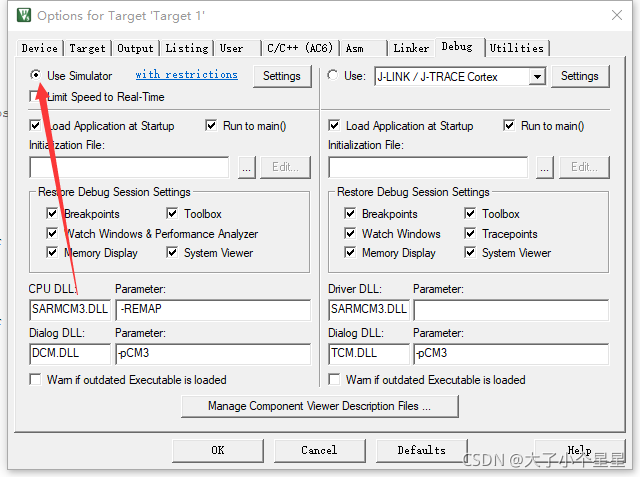Click the simulator Initialization File input field

click(129, 167)
